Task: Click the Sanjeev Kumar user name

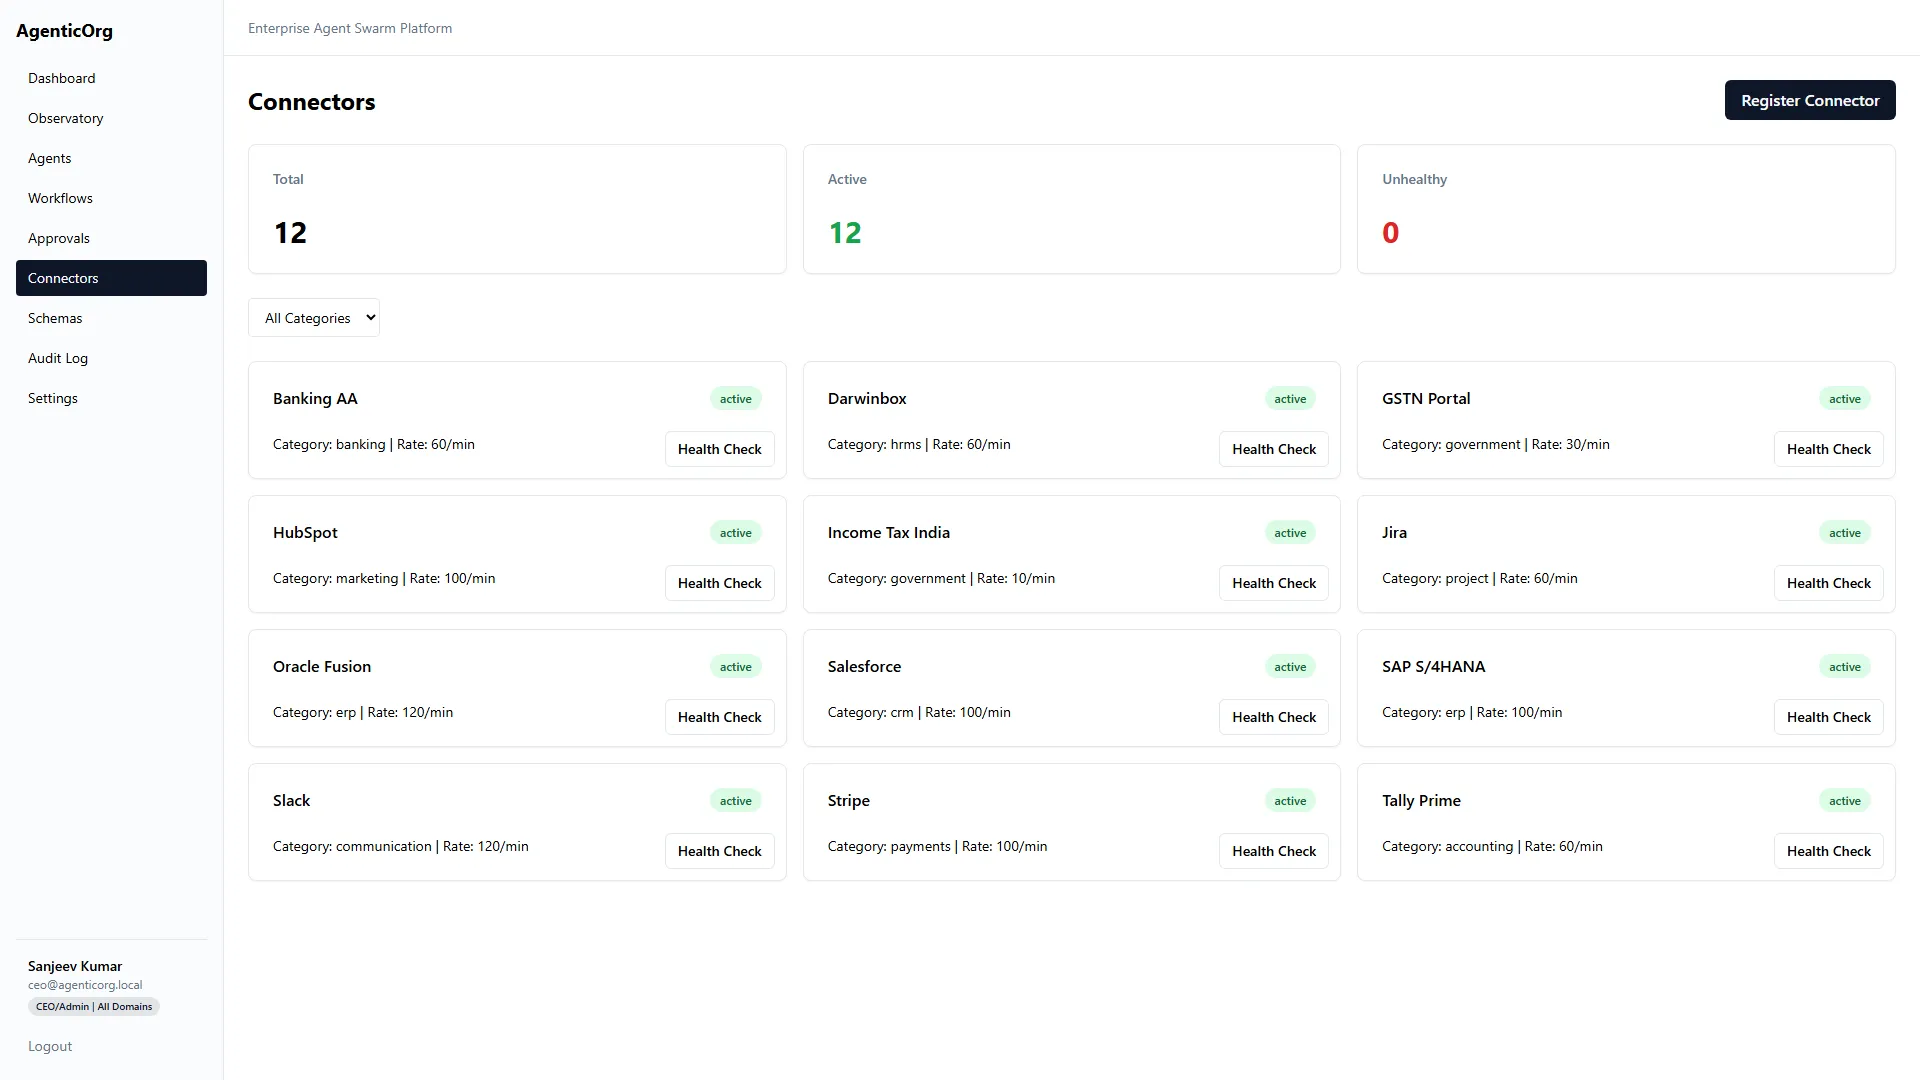Action: (x=75, y=966)
